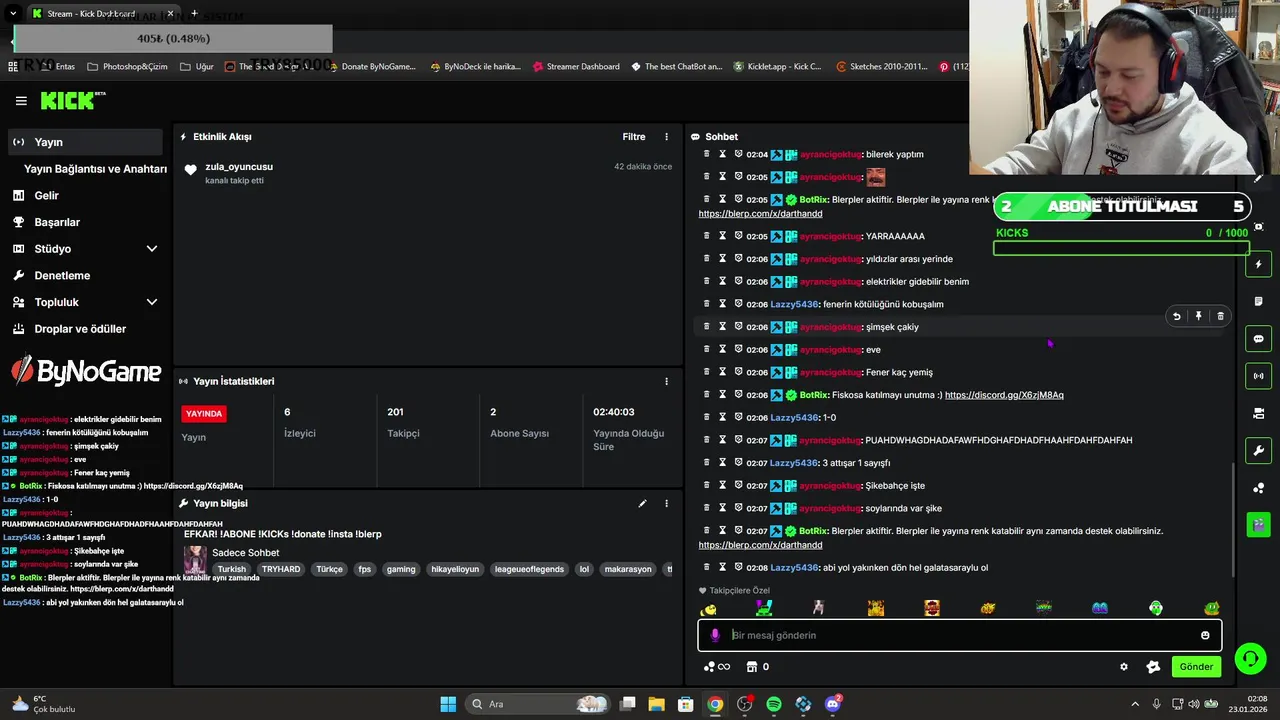Delete the şimşek çakiy message
Screen dimensions: 1280x720
pyautogui.click(x=1220, y=316)
